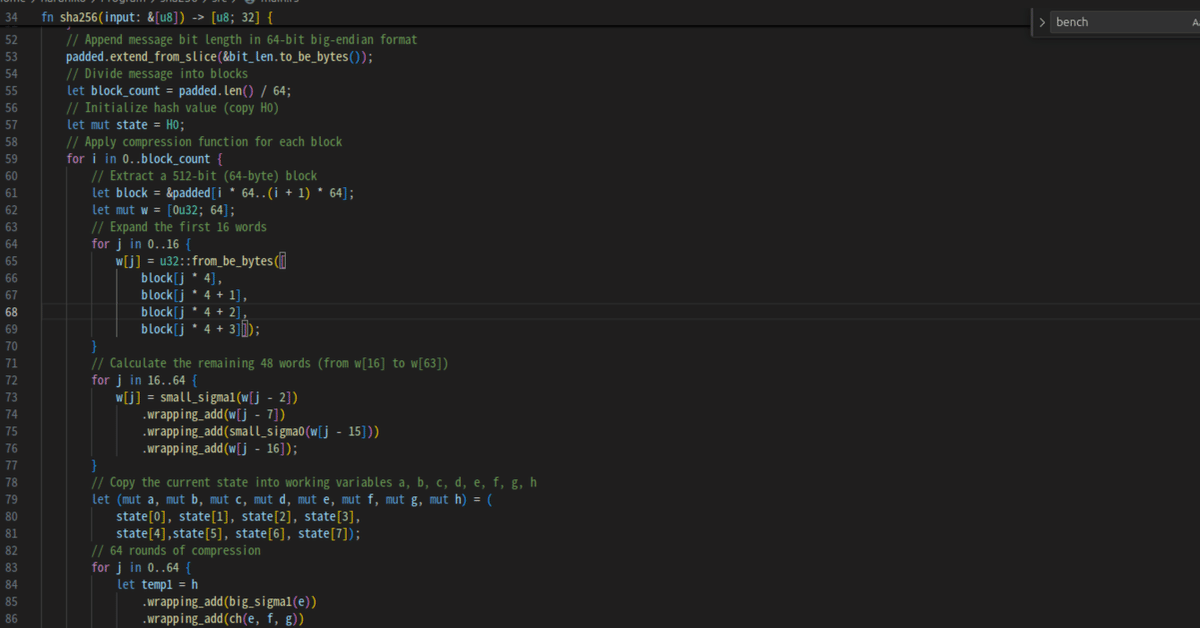This screenshot has width=1200, height=628.
Task: Click the line ".wrapping_add(w[j - 7])"
Action: tap(214, 414)
